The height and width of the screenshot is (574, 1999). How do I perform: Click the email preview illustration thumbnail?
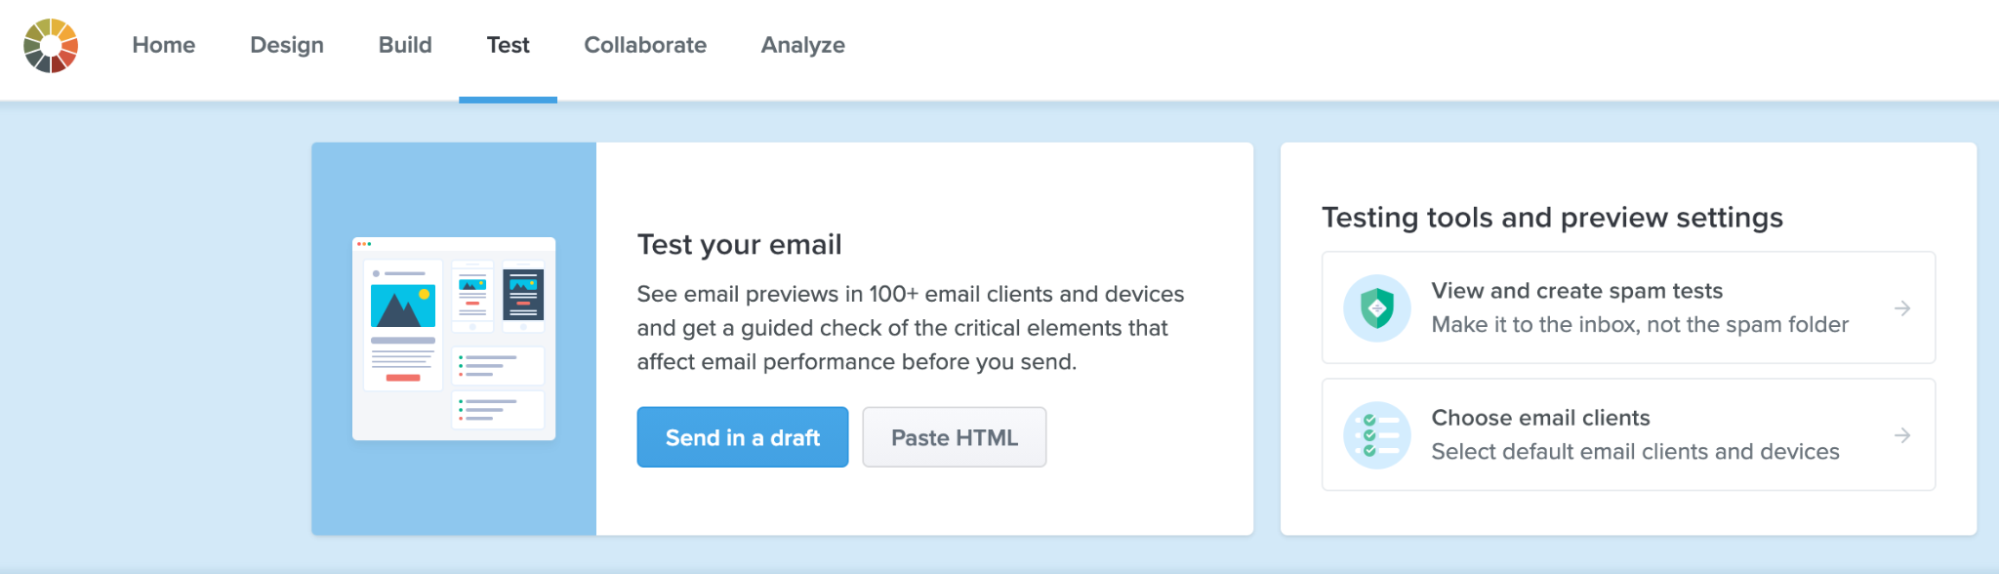coord(454,339)
